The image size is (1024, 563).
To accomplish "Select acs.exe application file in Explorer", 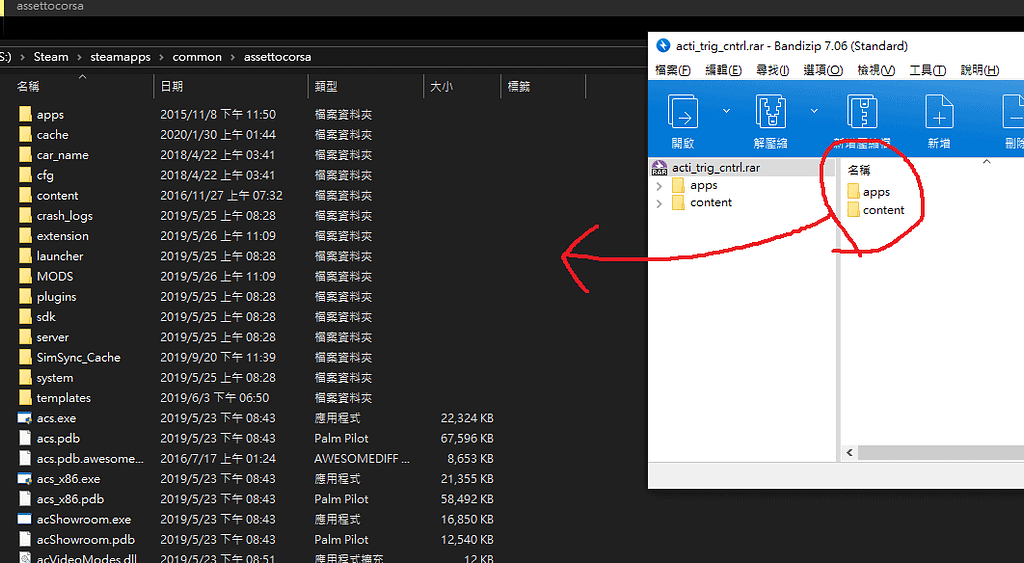I will (56, 418).
